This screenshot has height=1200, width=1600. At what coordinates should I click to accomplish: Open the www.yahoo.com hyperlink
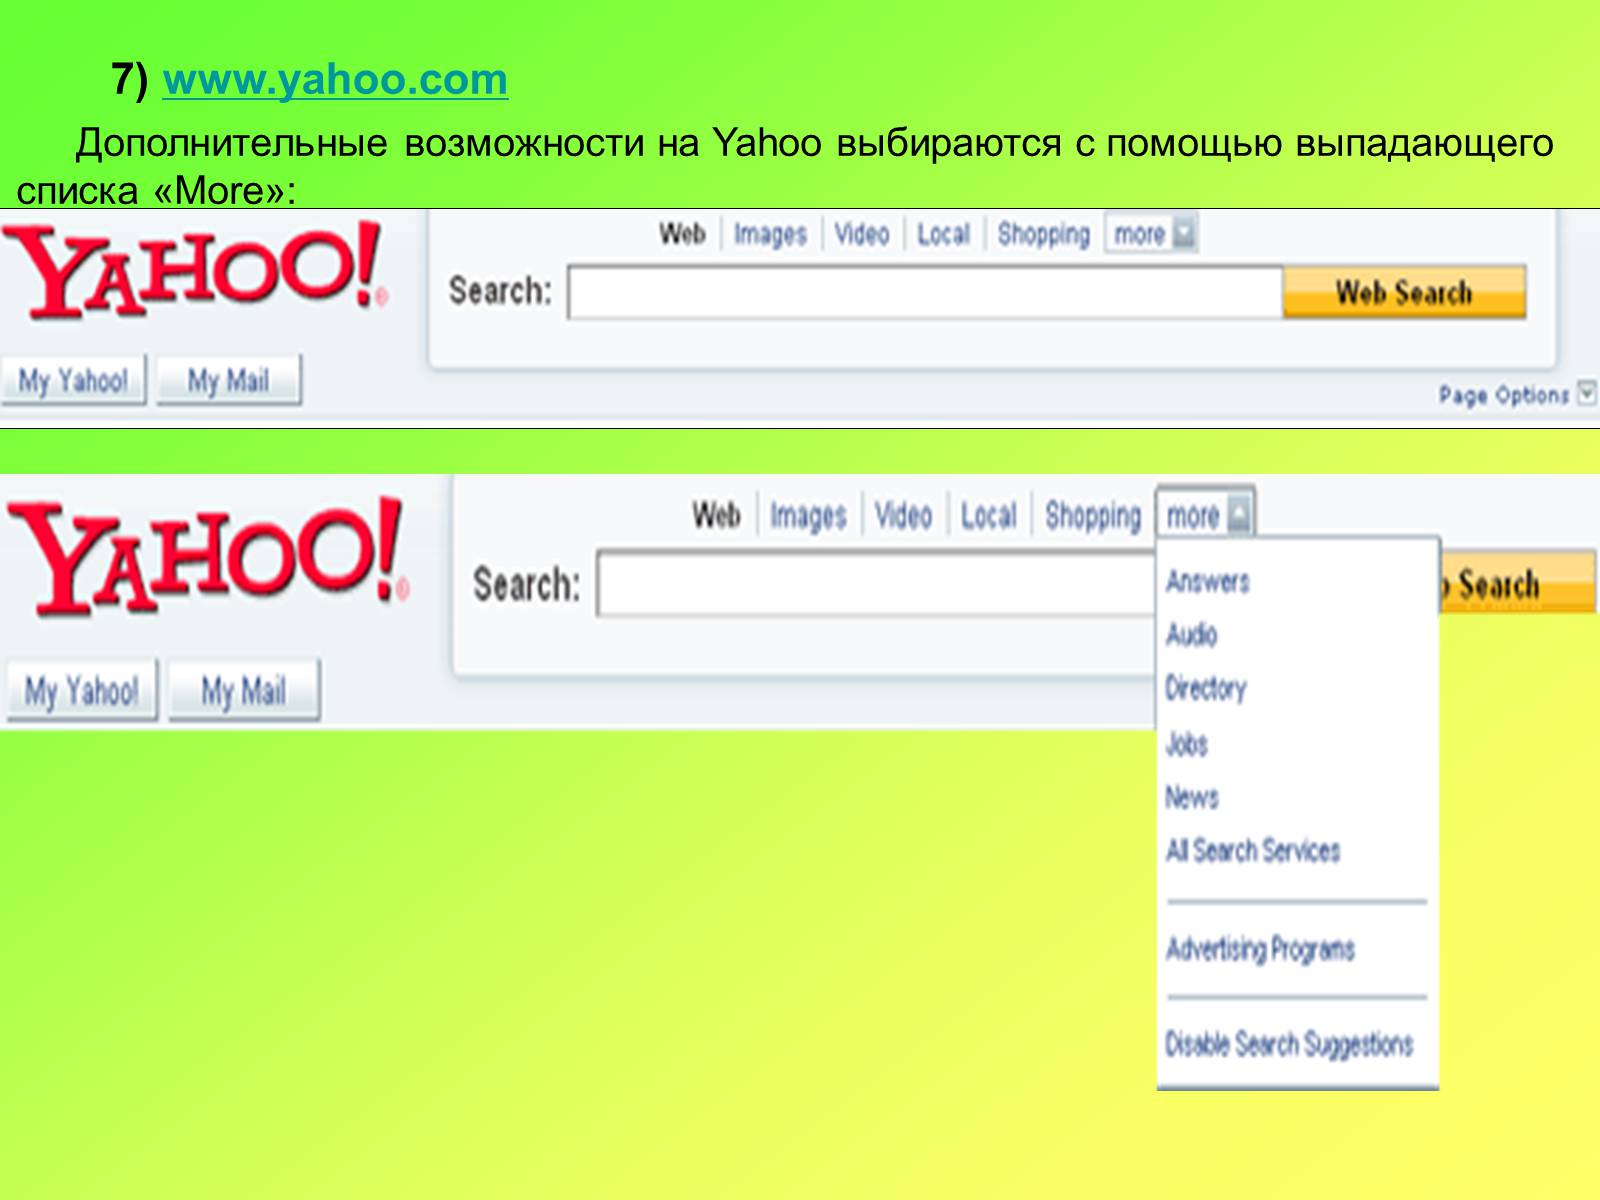point(335,80)
